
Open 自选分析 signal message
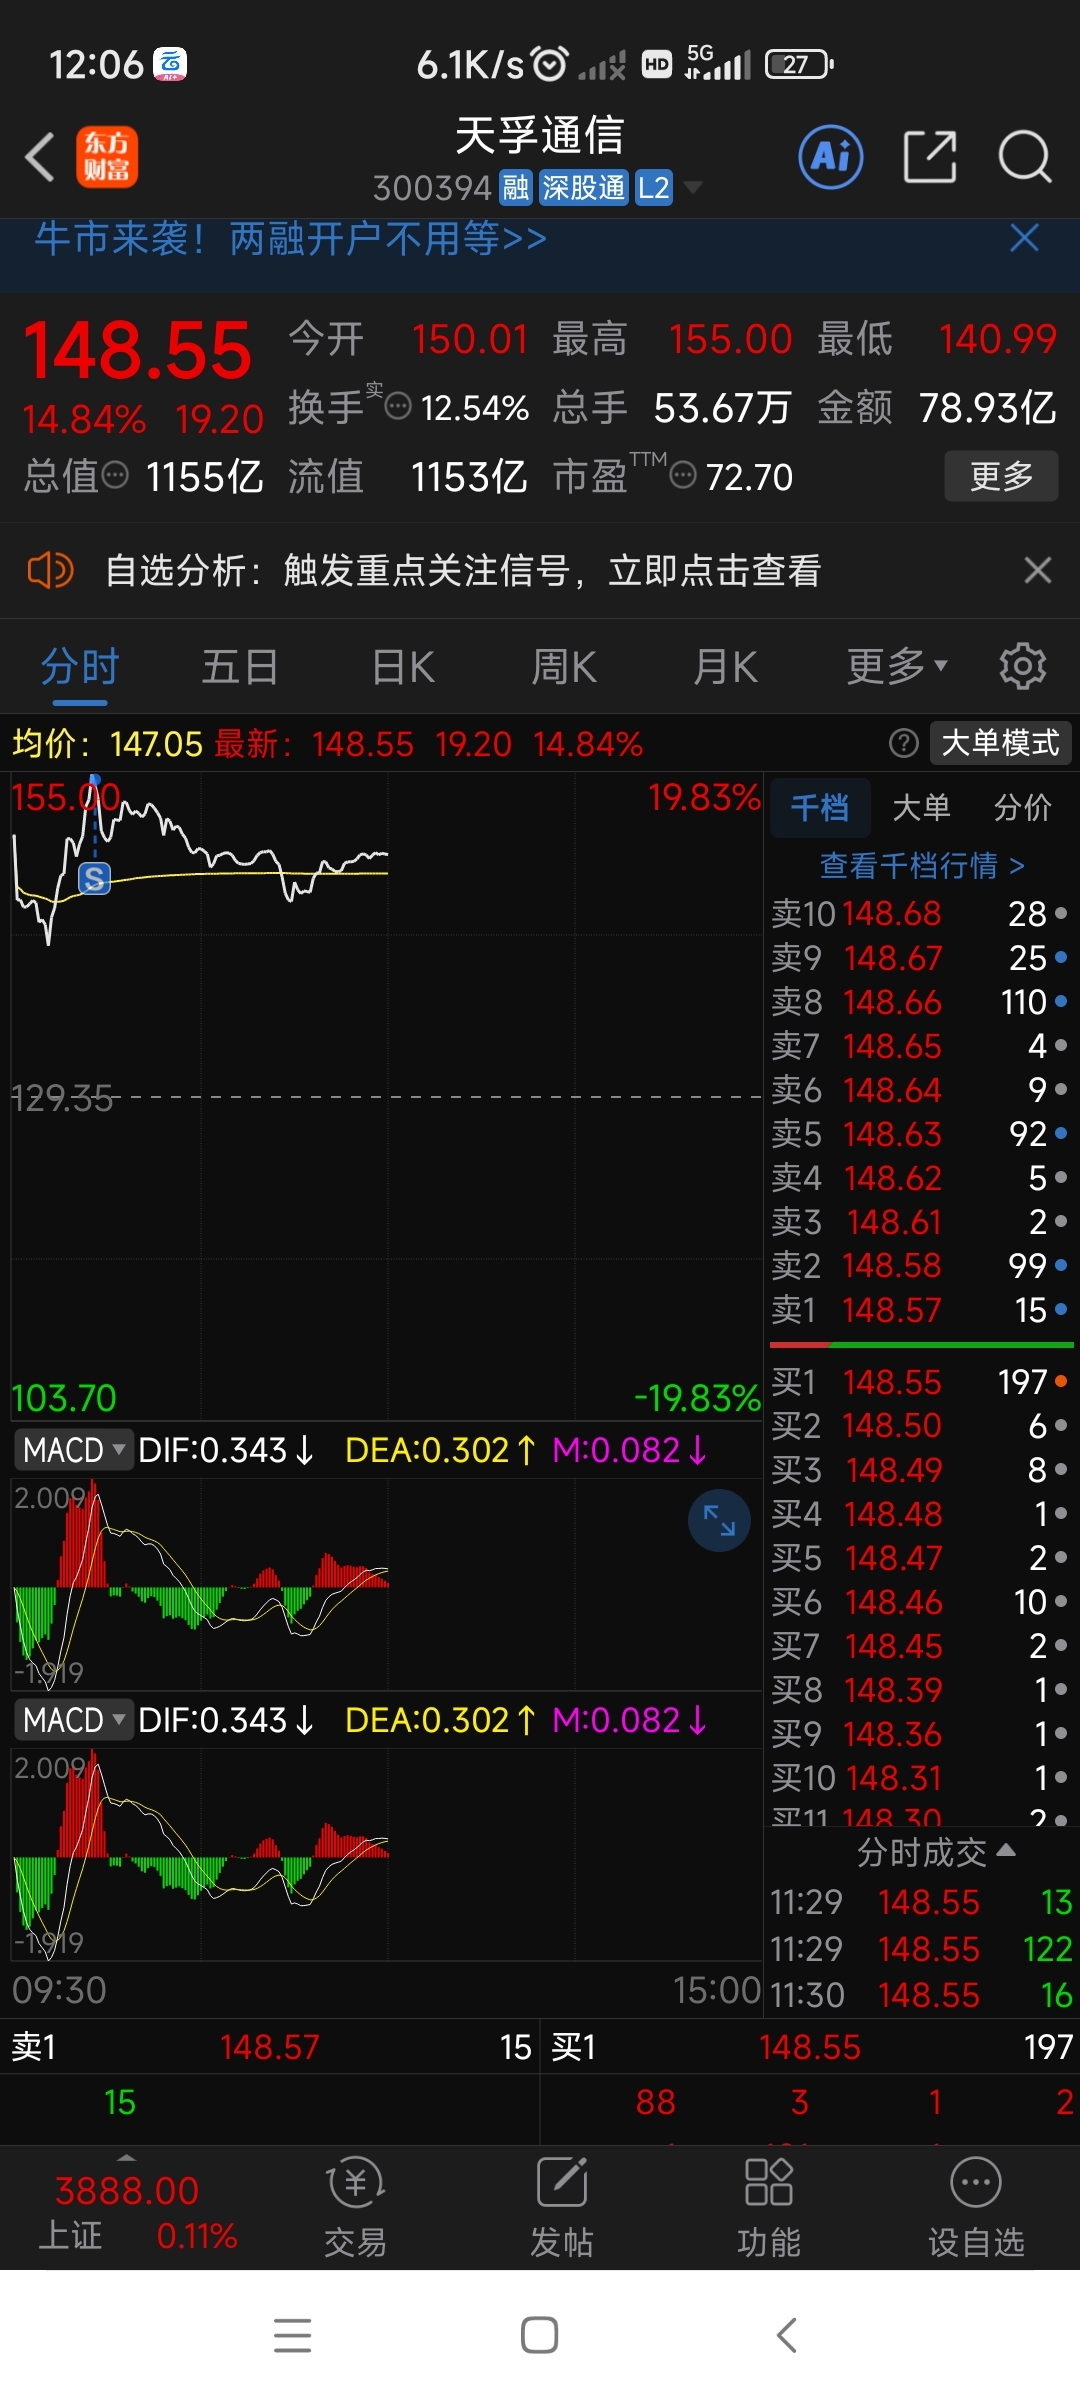pyautogui.click(x=463, y=570)
